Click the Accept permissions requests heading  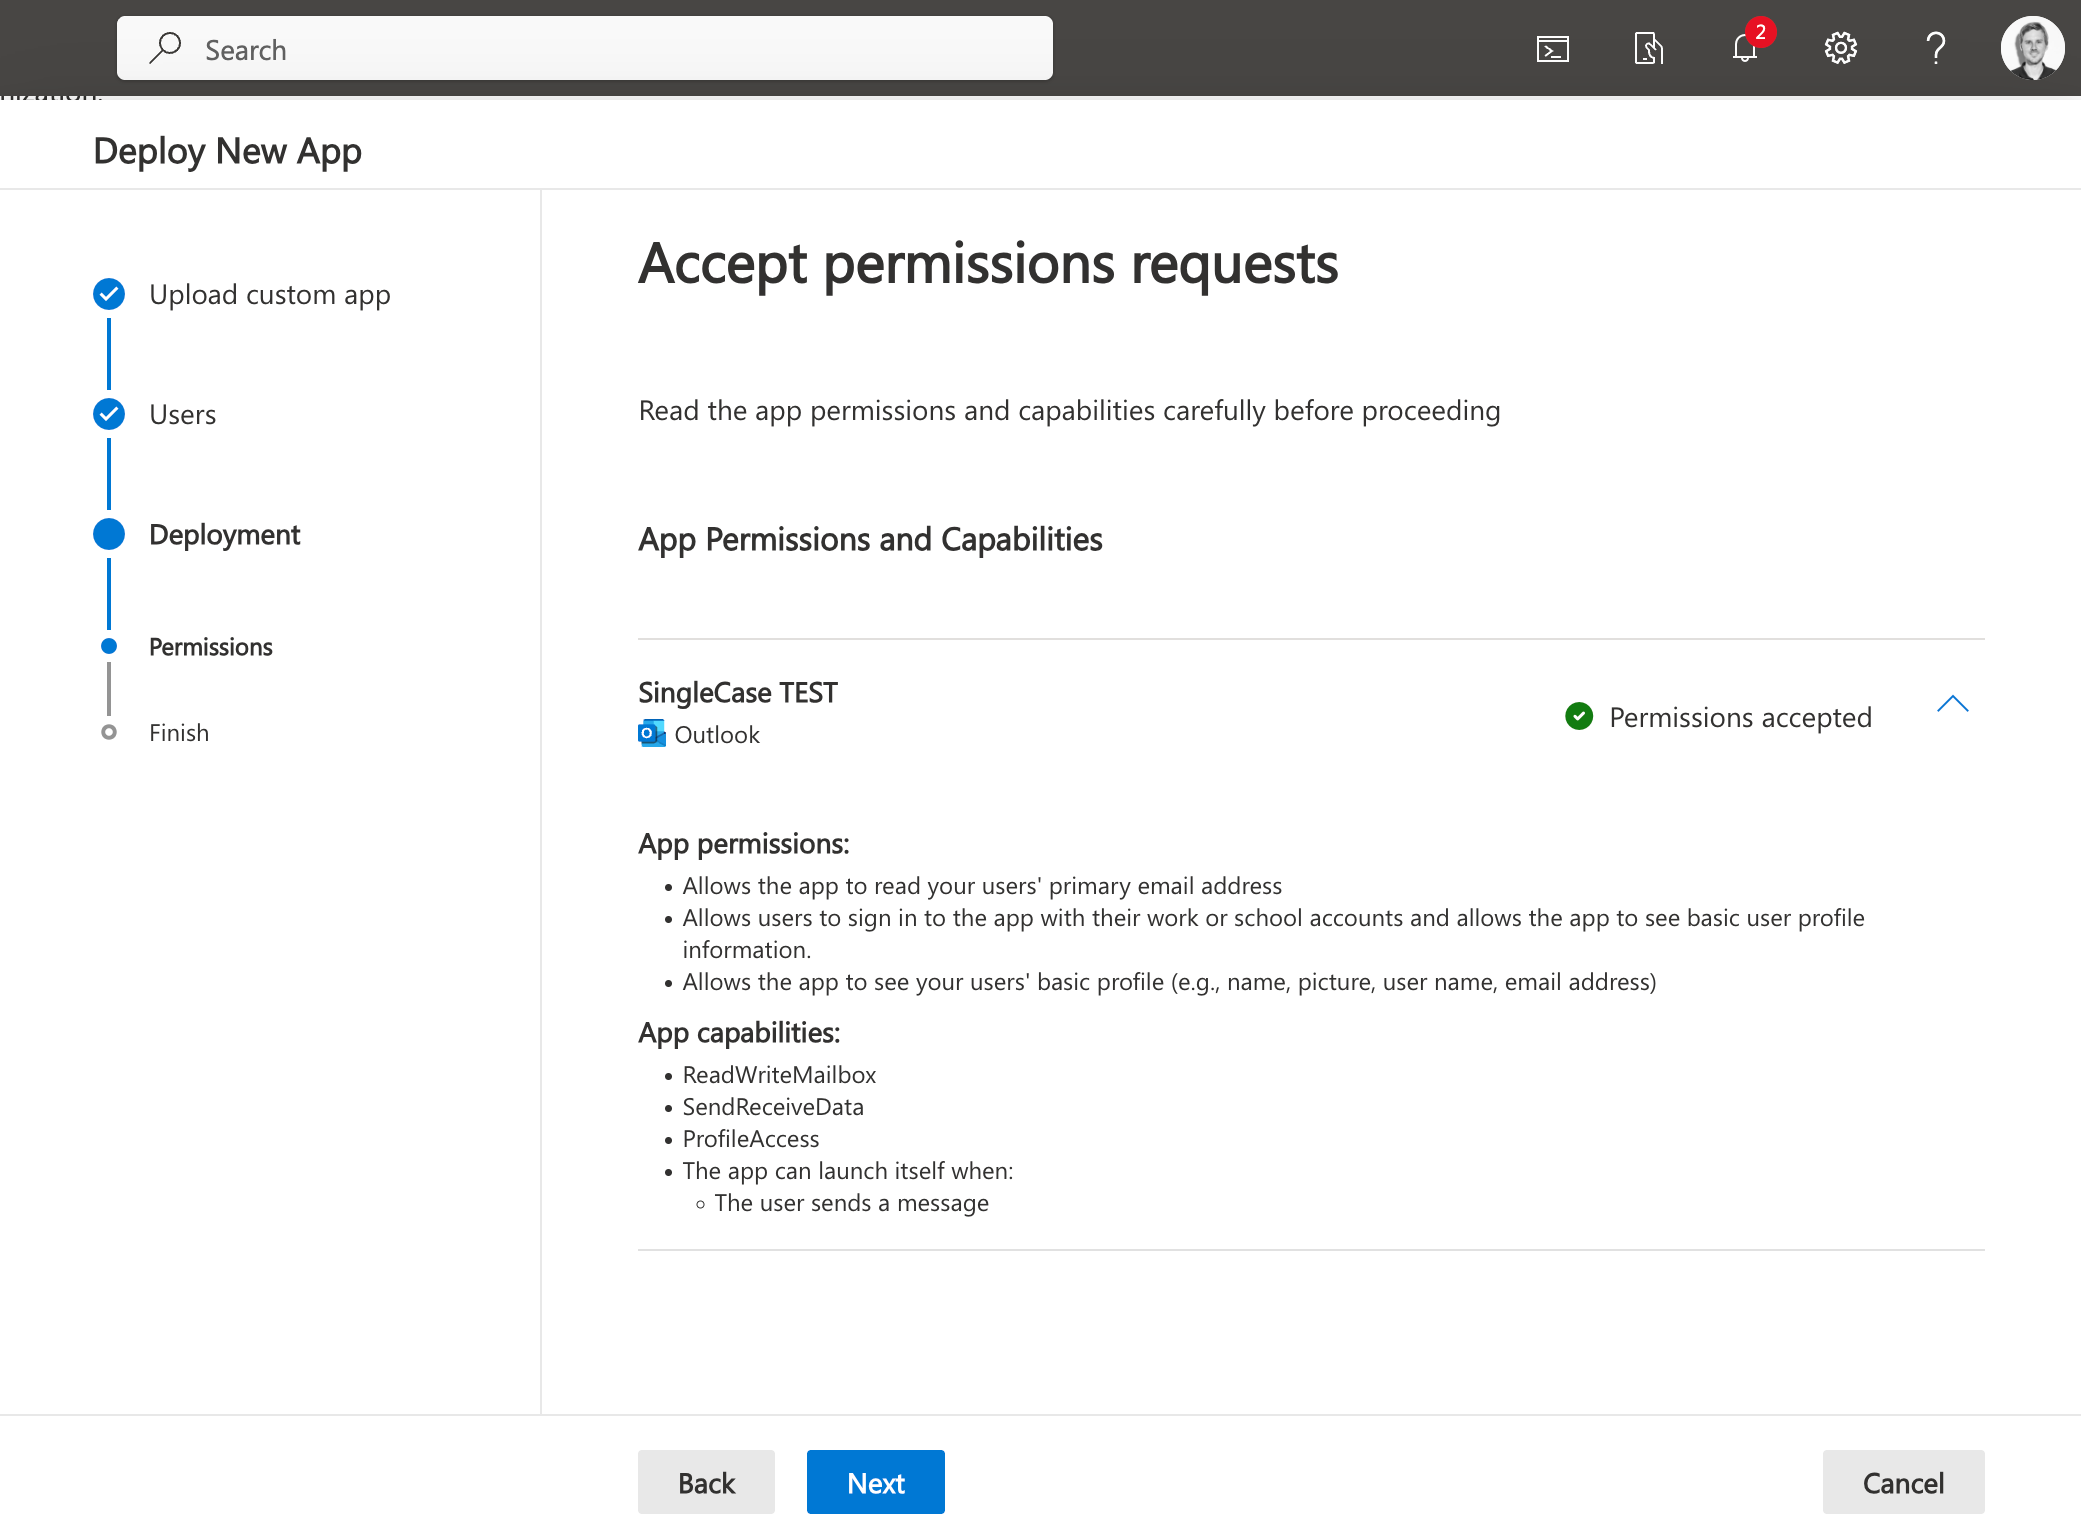pyautogui.click(x=988, y=264)
